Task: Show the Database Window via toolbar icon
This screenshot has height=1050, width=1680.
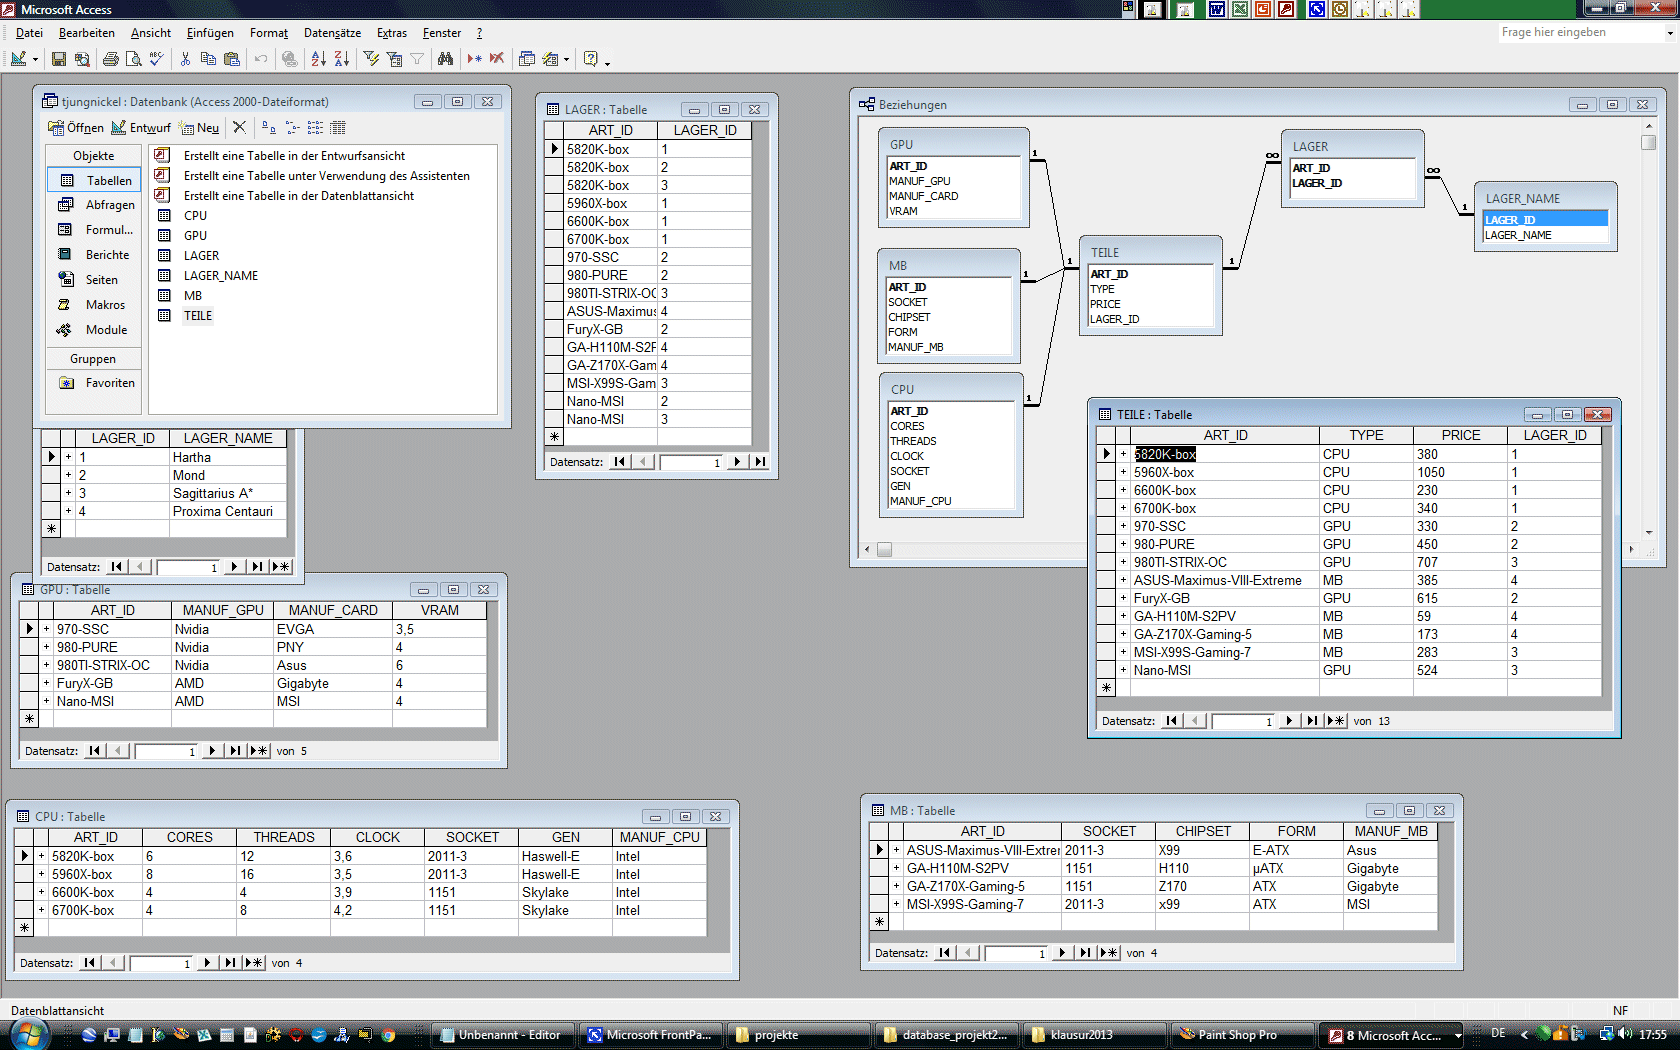Action: [x=527, y=59]
